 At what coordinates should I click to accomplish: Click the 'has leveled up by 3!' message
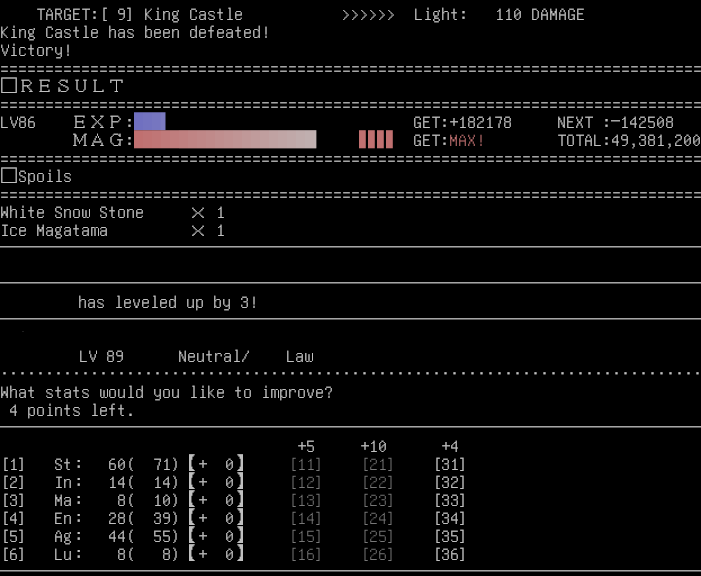(167, 303)
